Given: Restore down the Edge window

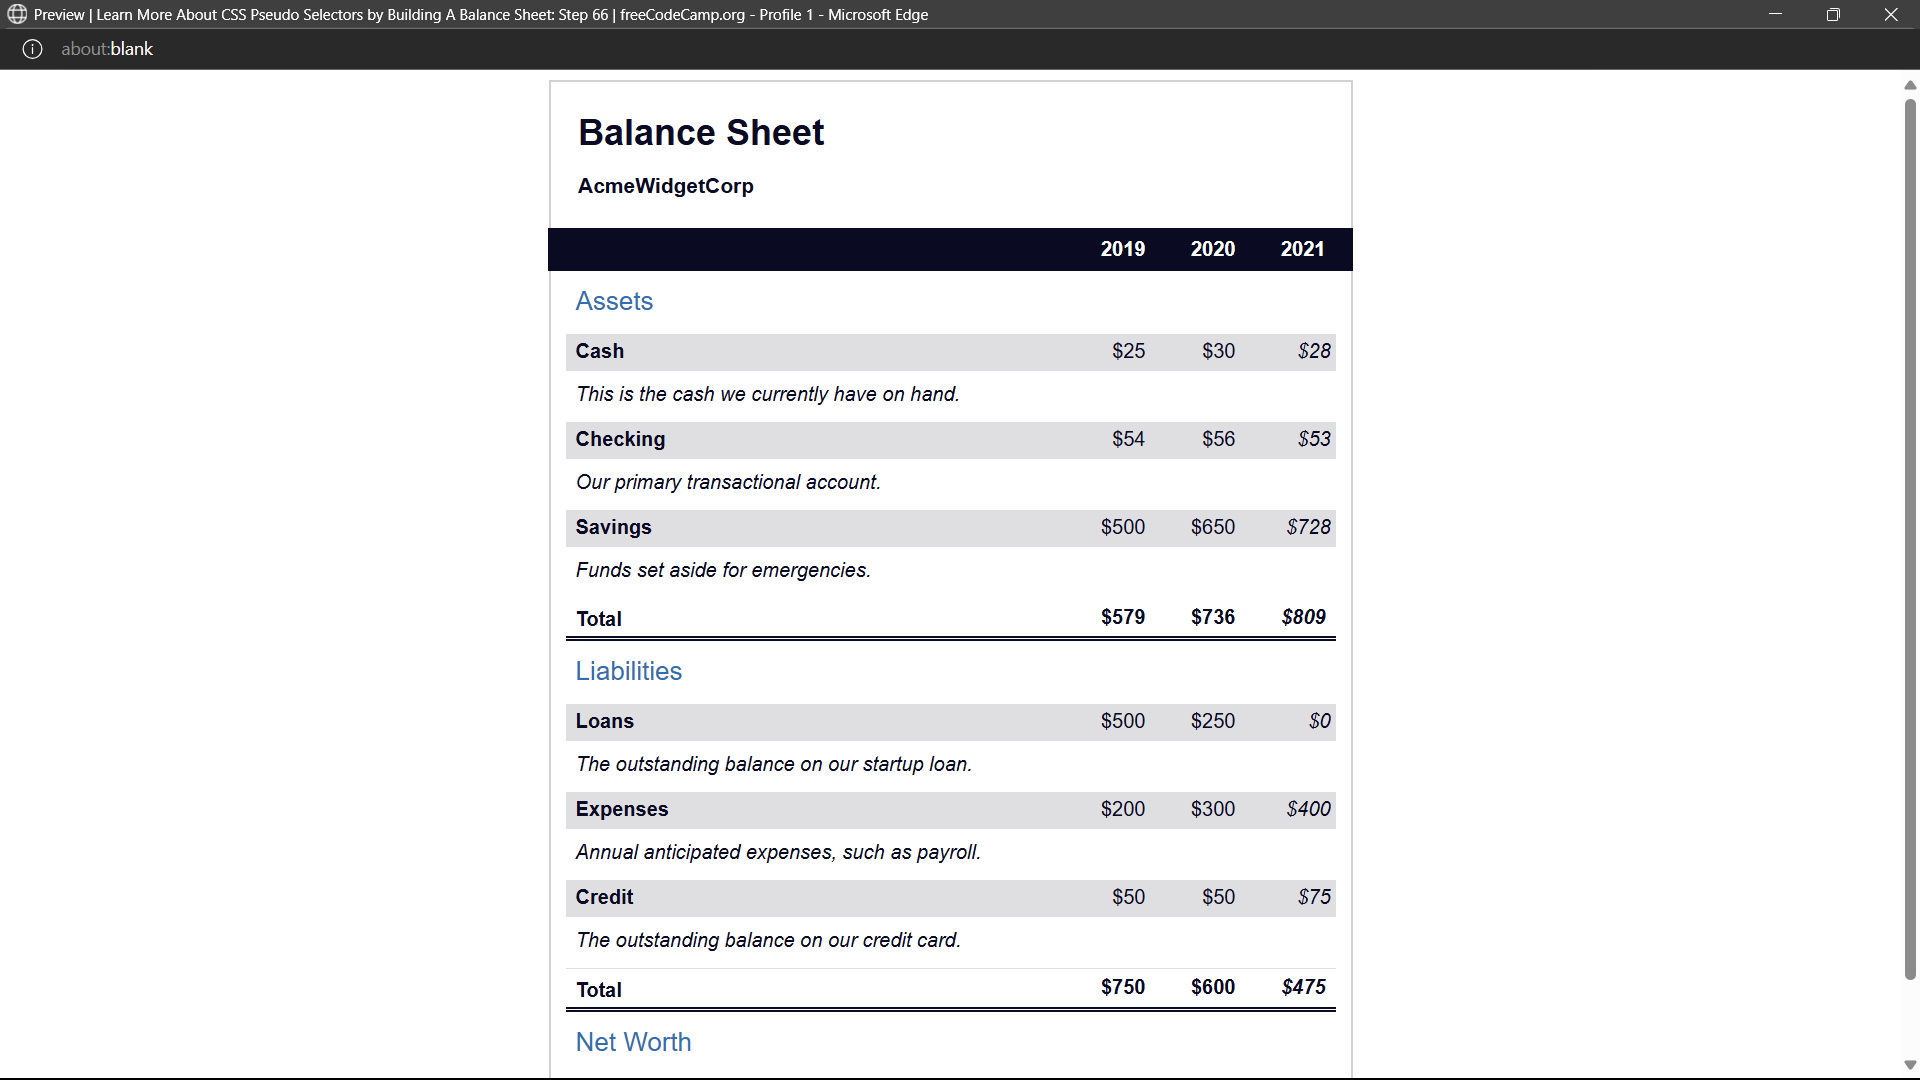Looking at the screenshot, I should click(x=1833, y=14).
